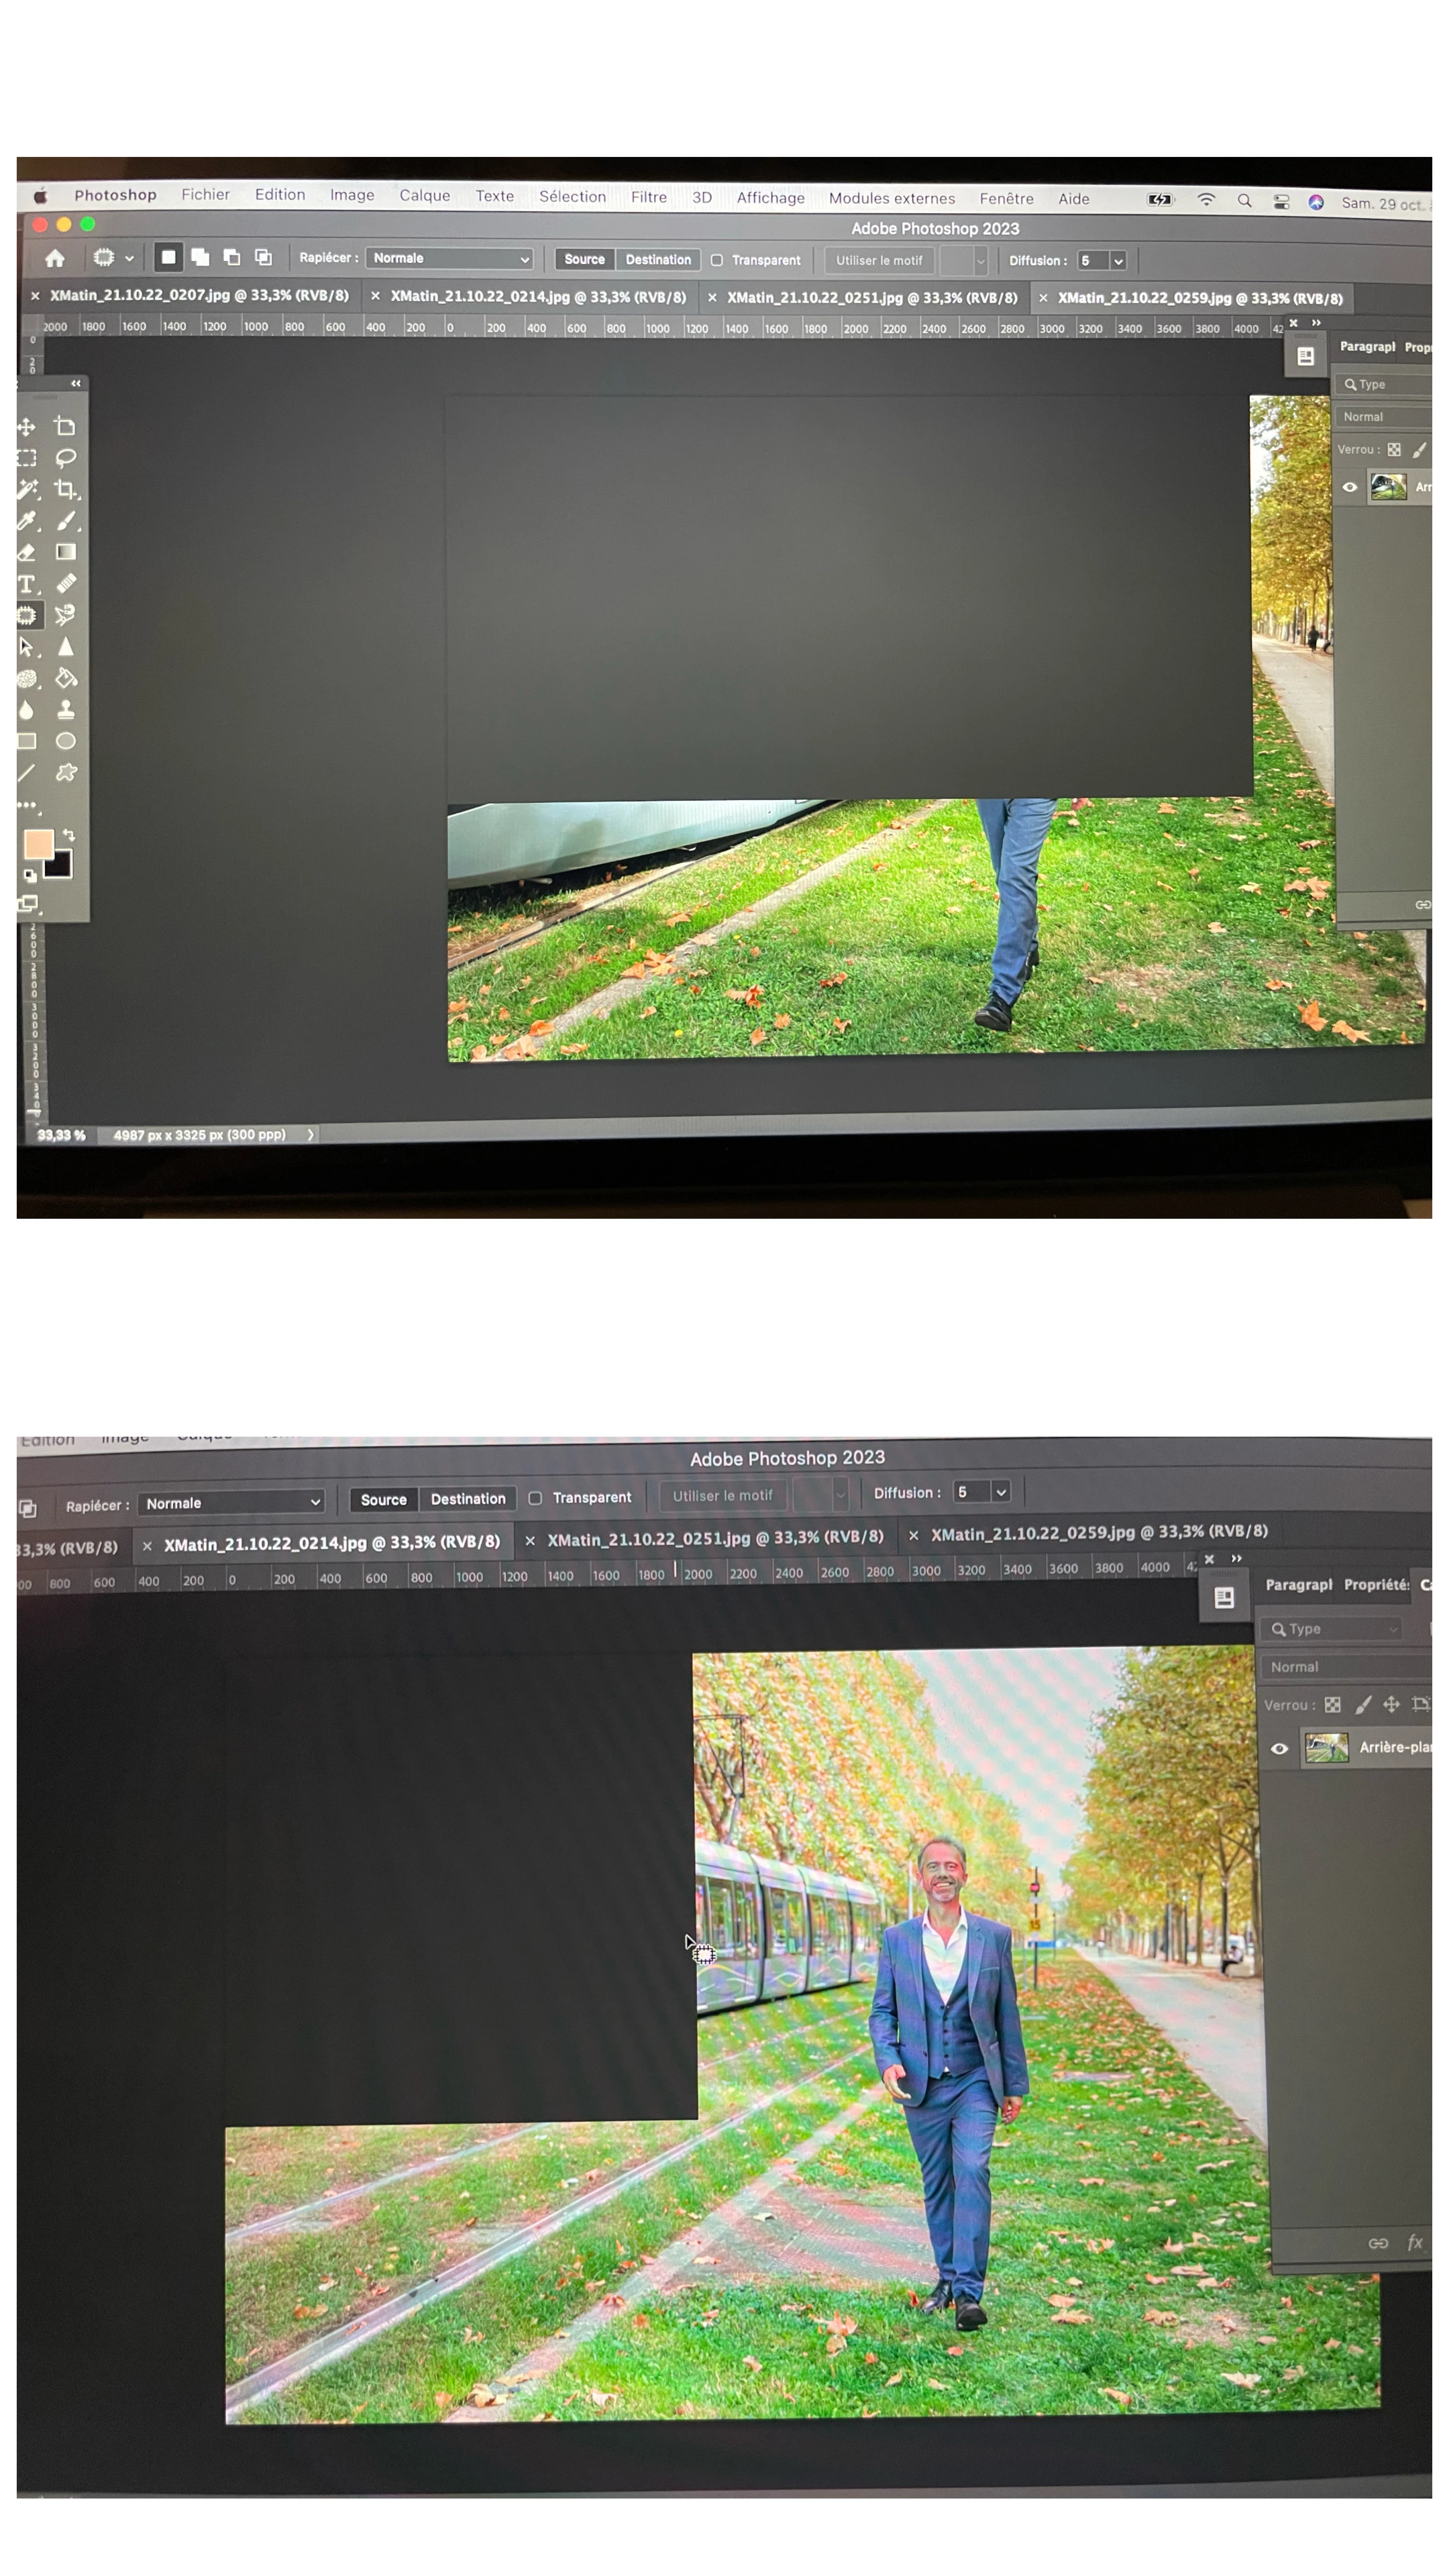Screen dimensions: 1449x2576
Task: Open the Filtre menu
Action: (x=648, y=197)
